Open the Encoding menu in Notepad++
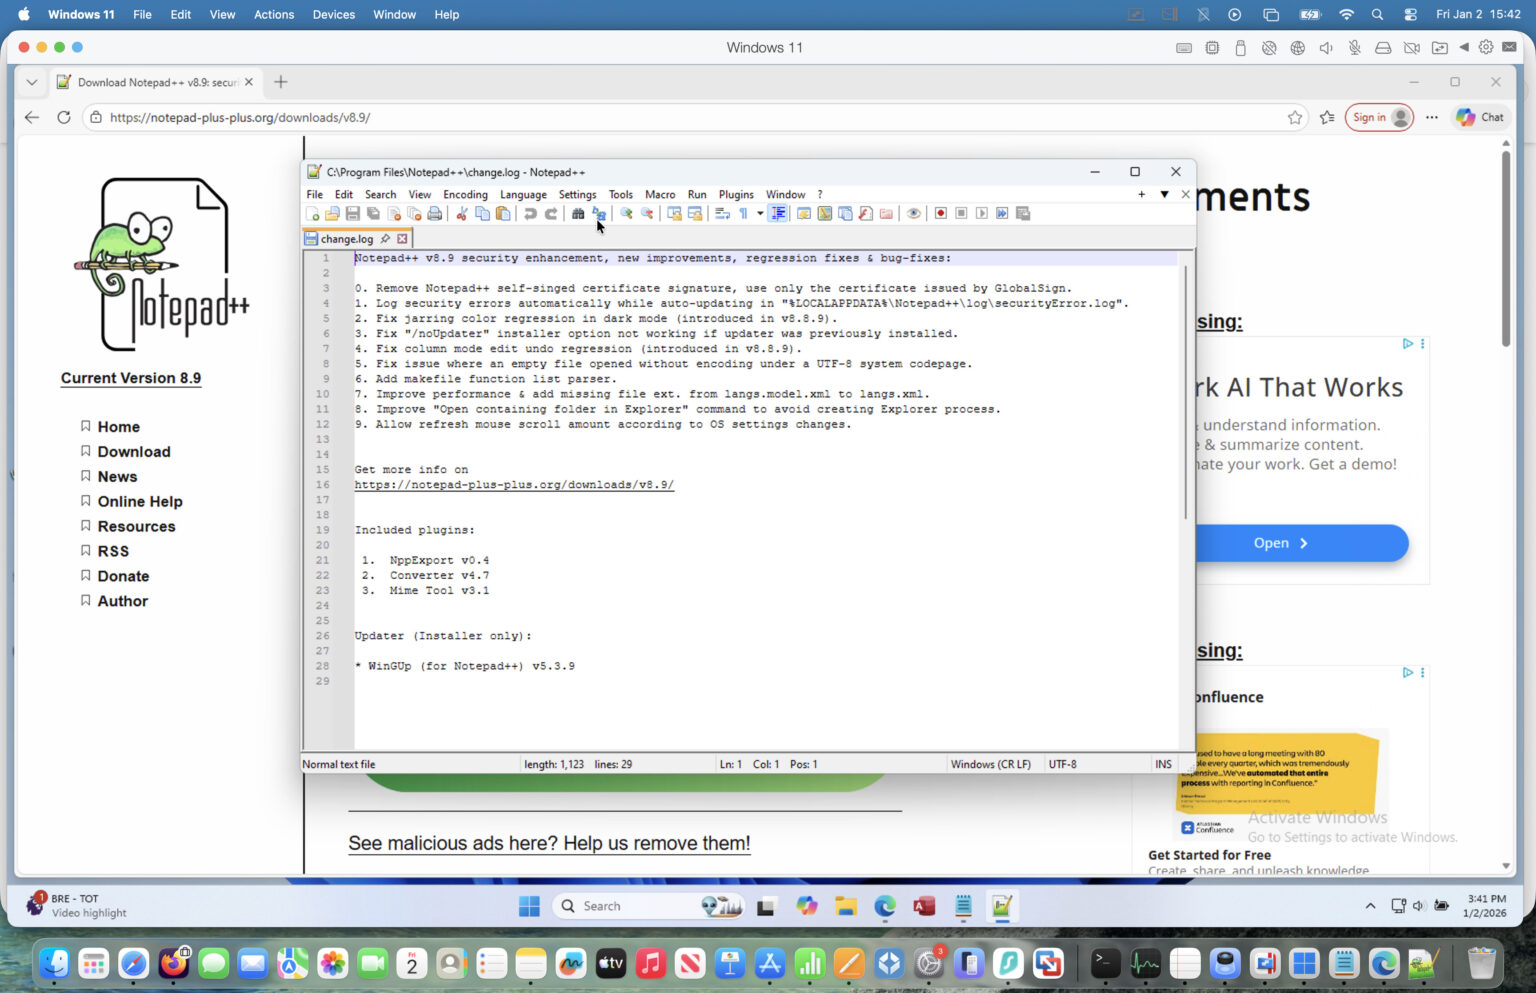This screenshot has width=1536, height=993. tap(465, 194)
